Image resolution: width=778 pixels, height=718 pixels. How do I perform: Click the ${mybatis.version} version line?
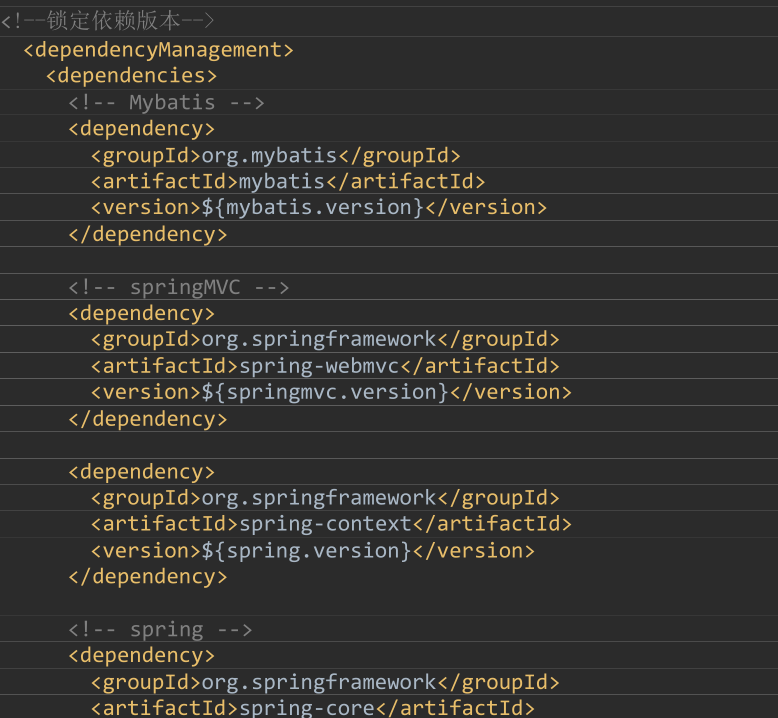click(x=319, y=207)
